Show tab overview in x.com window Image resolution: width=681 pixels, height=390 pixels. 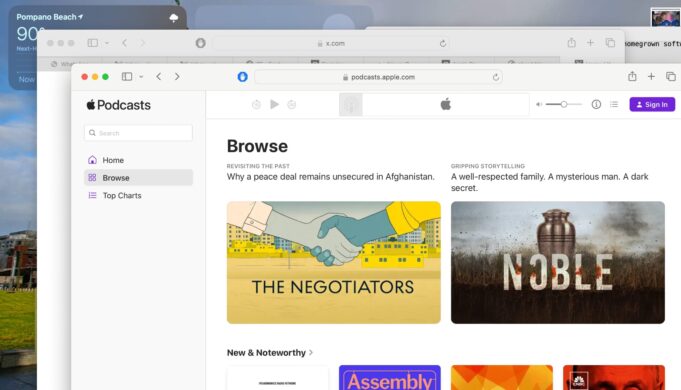click(x=610, y=43)
